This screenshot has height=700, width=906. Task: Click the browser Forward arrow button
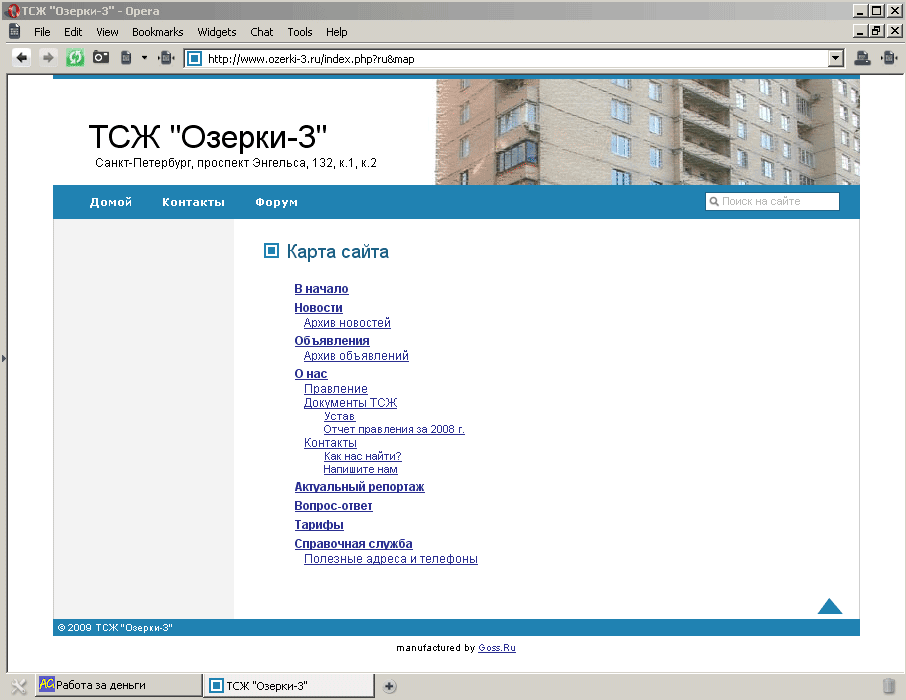click(48, 58)
